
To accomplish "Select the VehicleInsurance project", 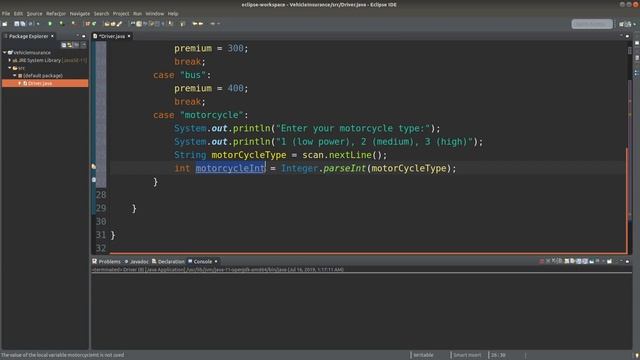I will coord(32,53).
